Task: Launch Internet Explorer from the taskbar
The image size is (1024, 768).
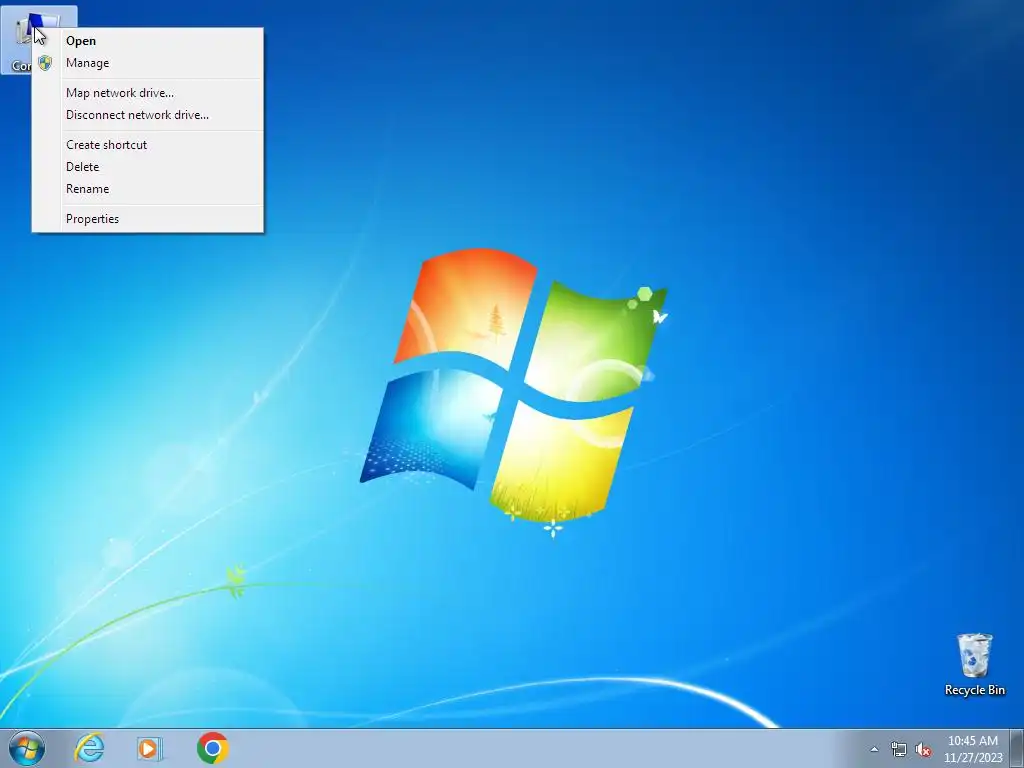Action: 89,748
